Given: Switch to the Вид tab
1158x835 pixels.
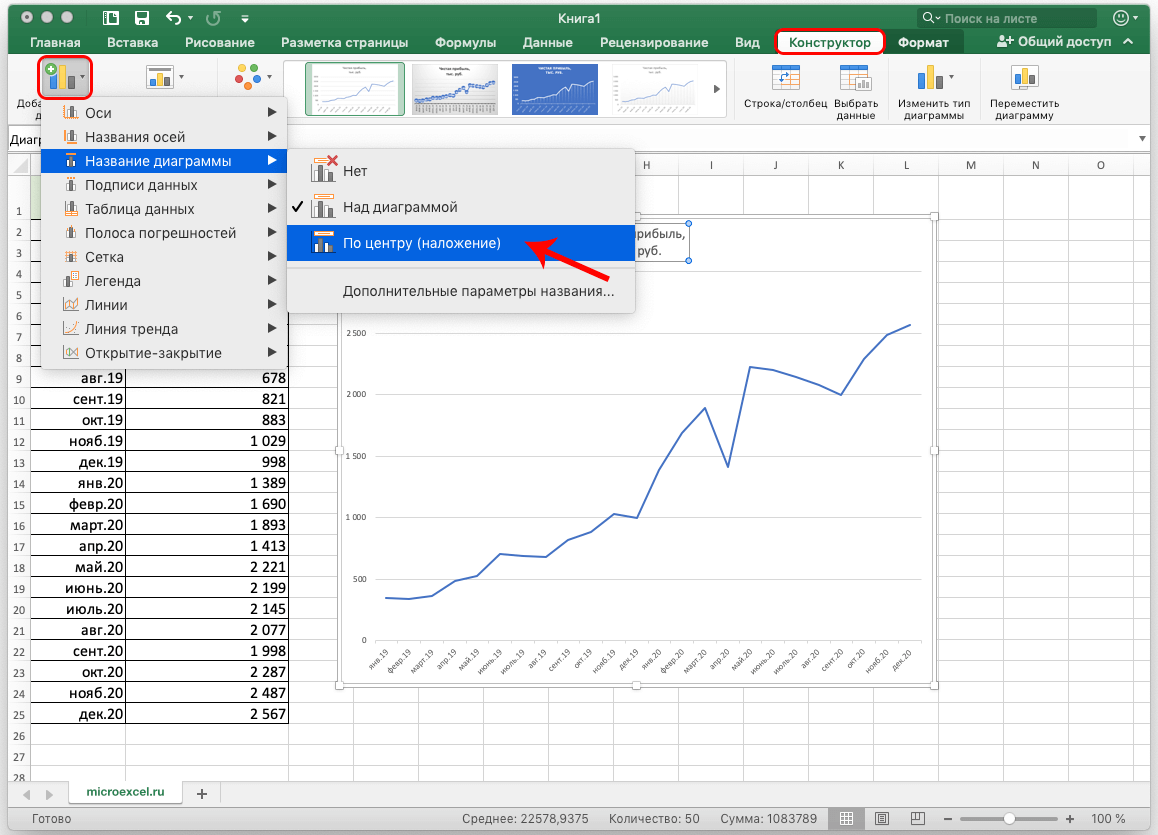Looking at the screenshot, I should click(x=747, y=42).
